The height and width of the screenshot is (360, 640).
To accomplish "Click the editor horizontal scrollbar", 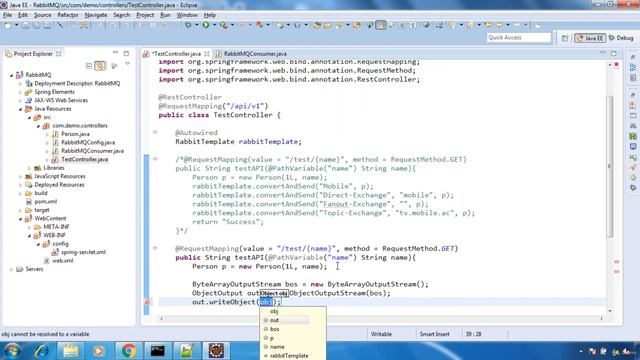I will pos(381,319).
